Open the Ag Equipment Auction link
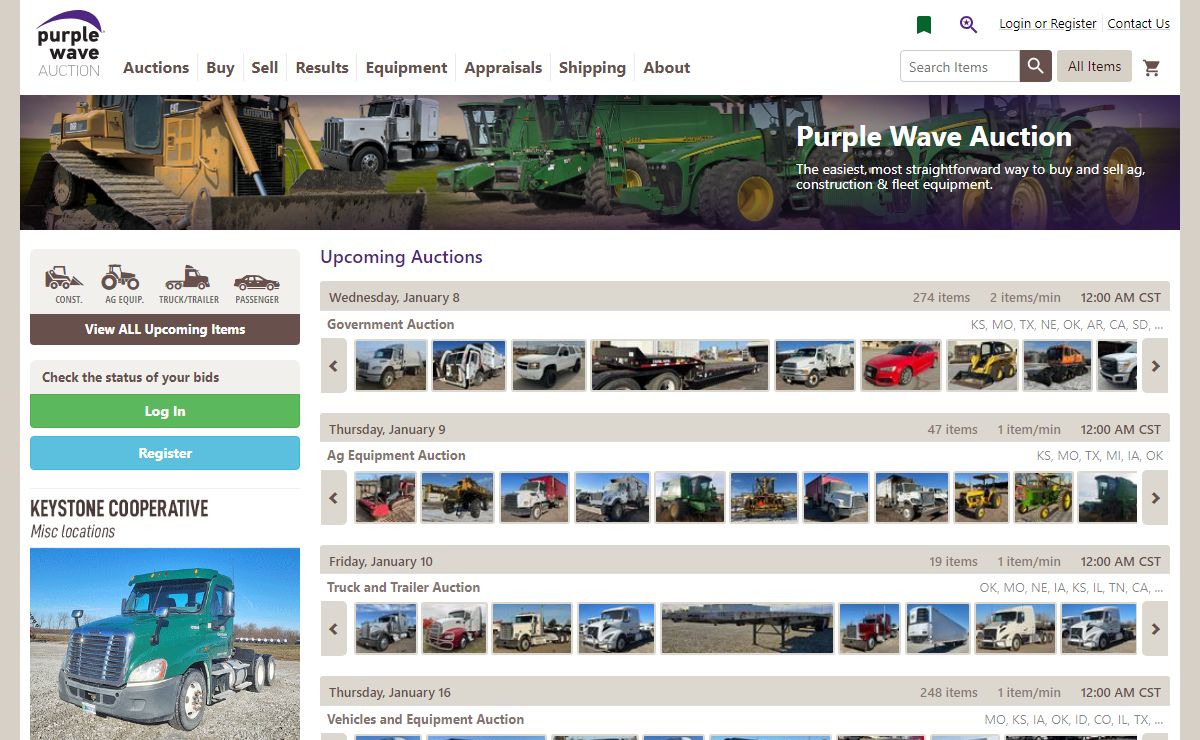 tap(396, 455)
